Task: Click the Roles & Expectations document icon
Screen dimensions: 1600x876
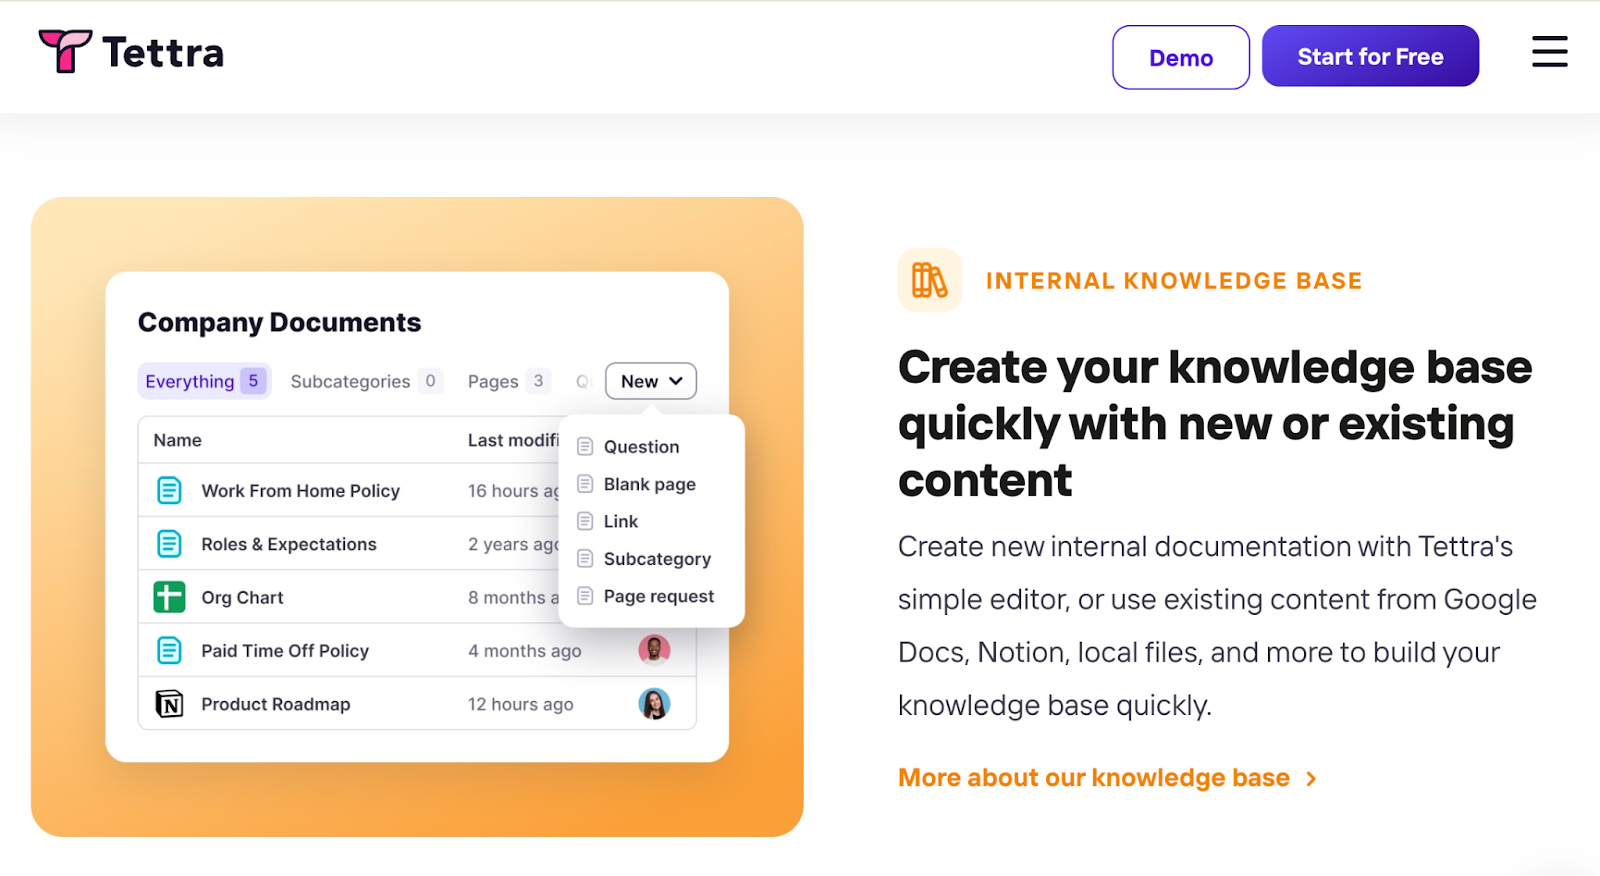Action: pyautogui.click(x=169, y=544)
